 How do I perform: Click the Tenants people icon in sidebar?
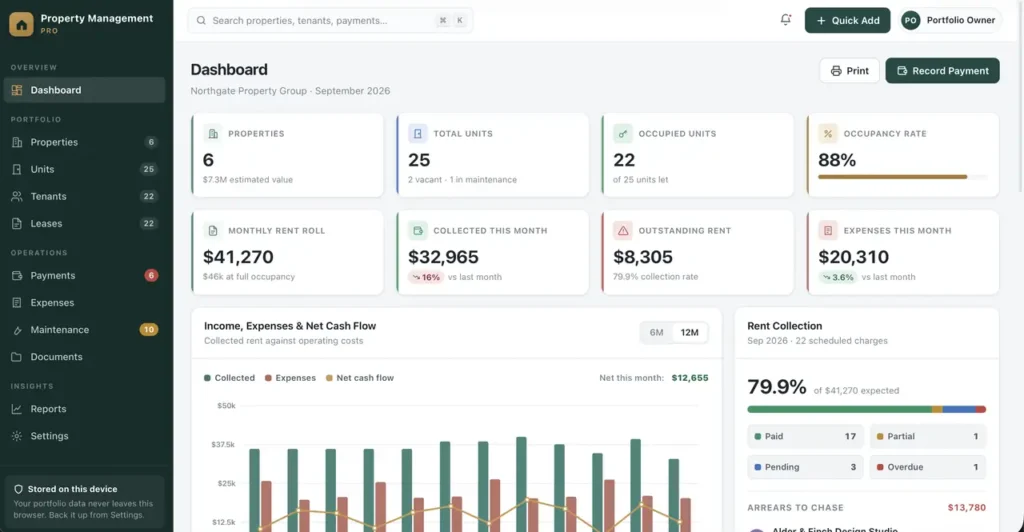click(x=17, y=196)
